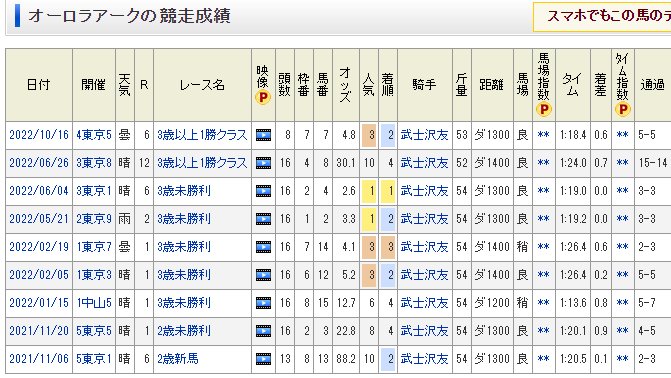
Task: Open 4東京5 meeting link
Action: click(94, 135)
